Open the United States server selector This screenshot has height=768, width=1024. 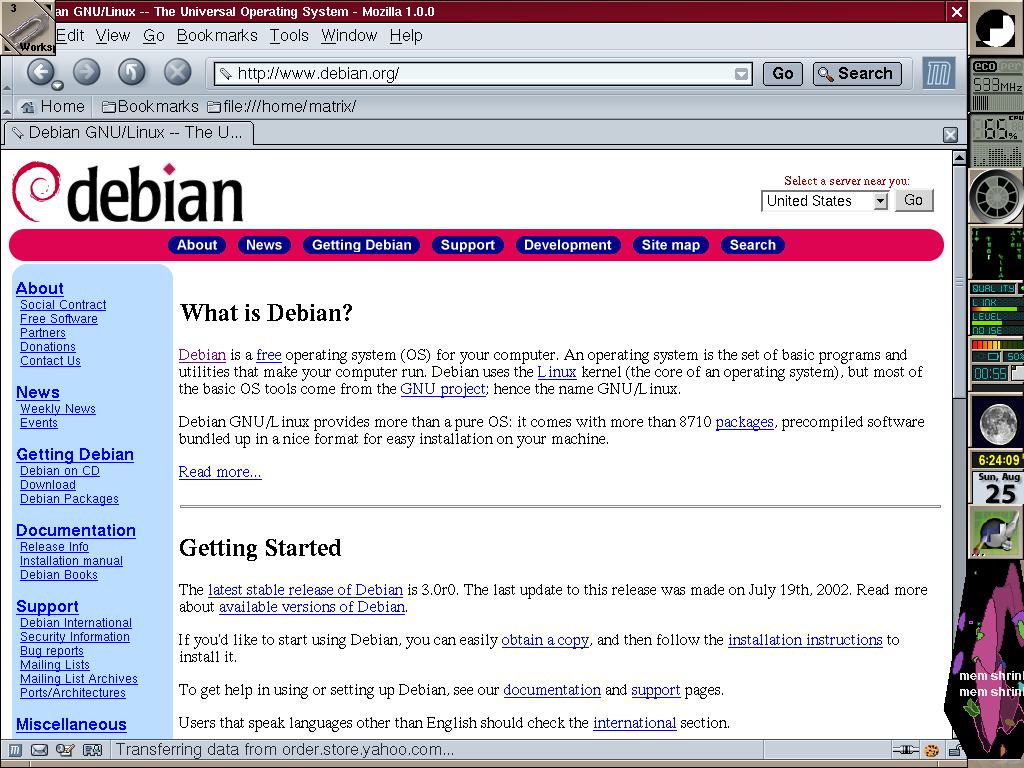825,201
